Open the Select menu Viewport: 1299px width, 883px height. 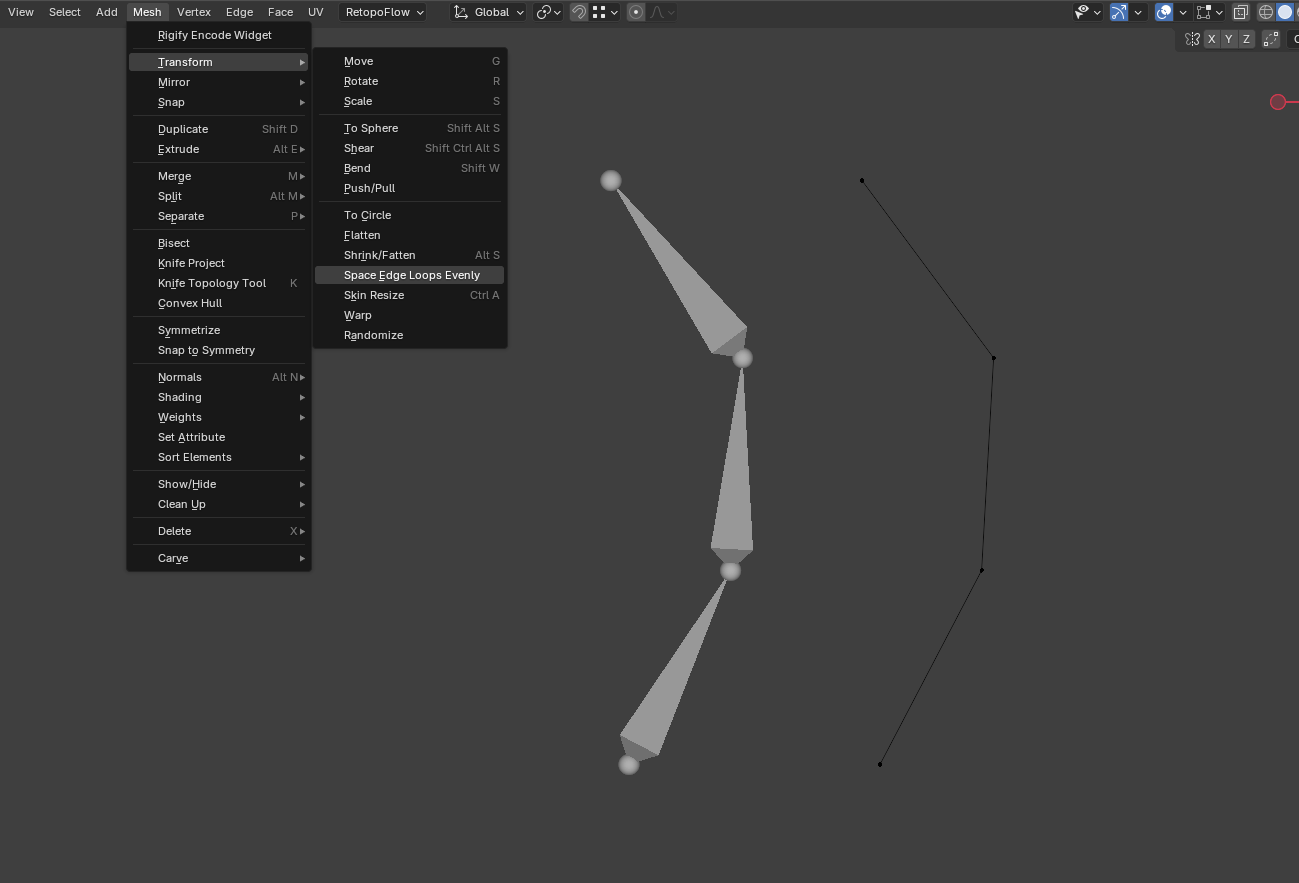65,12
